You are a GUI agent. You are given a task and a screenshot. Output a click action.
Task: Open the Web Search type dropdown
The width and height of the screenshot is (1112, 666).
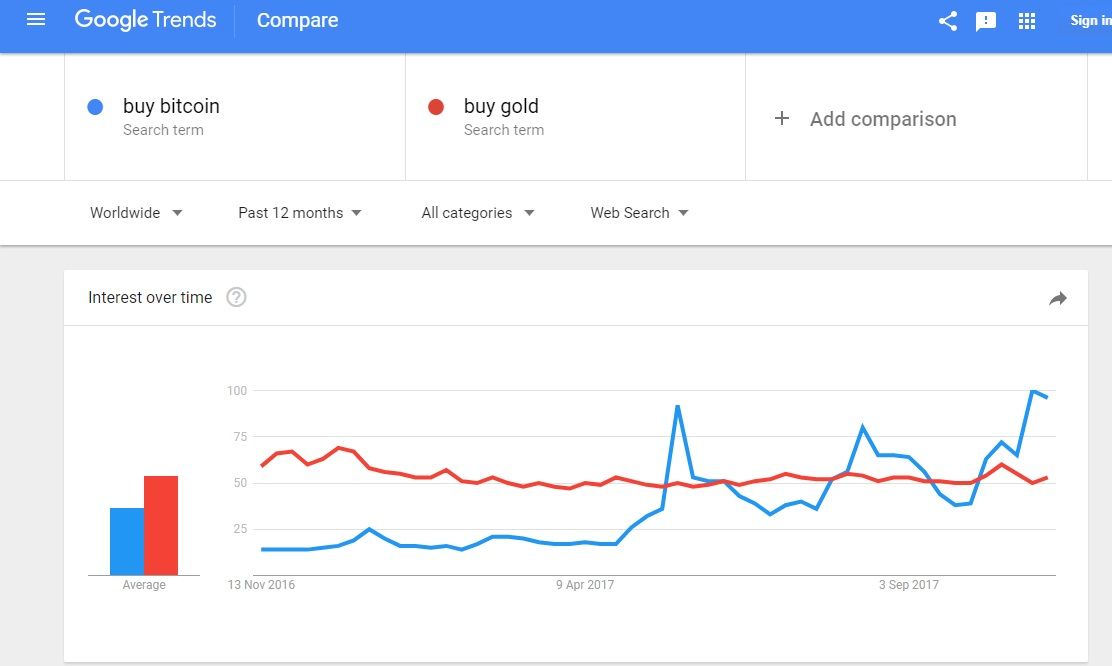640,213
